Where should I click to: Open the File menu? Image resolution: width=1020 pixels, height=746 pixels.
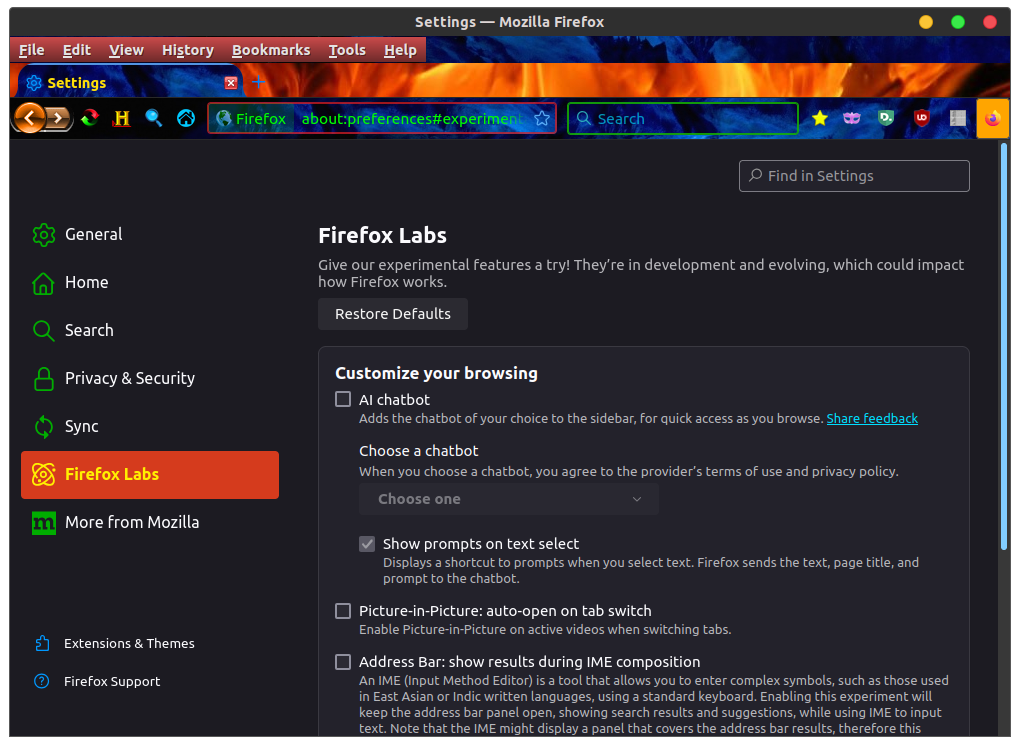pyautogui.click(x=31, y=50)
